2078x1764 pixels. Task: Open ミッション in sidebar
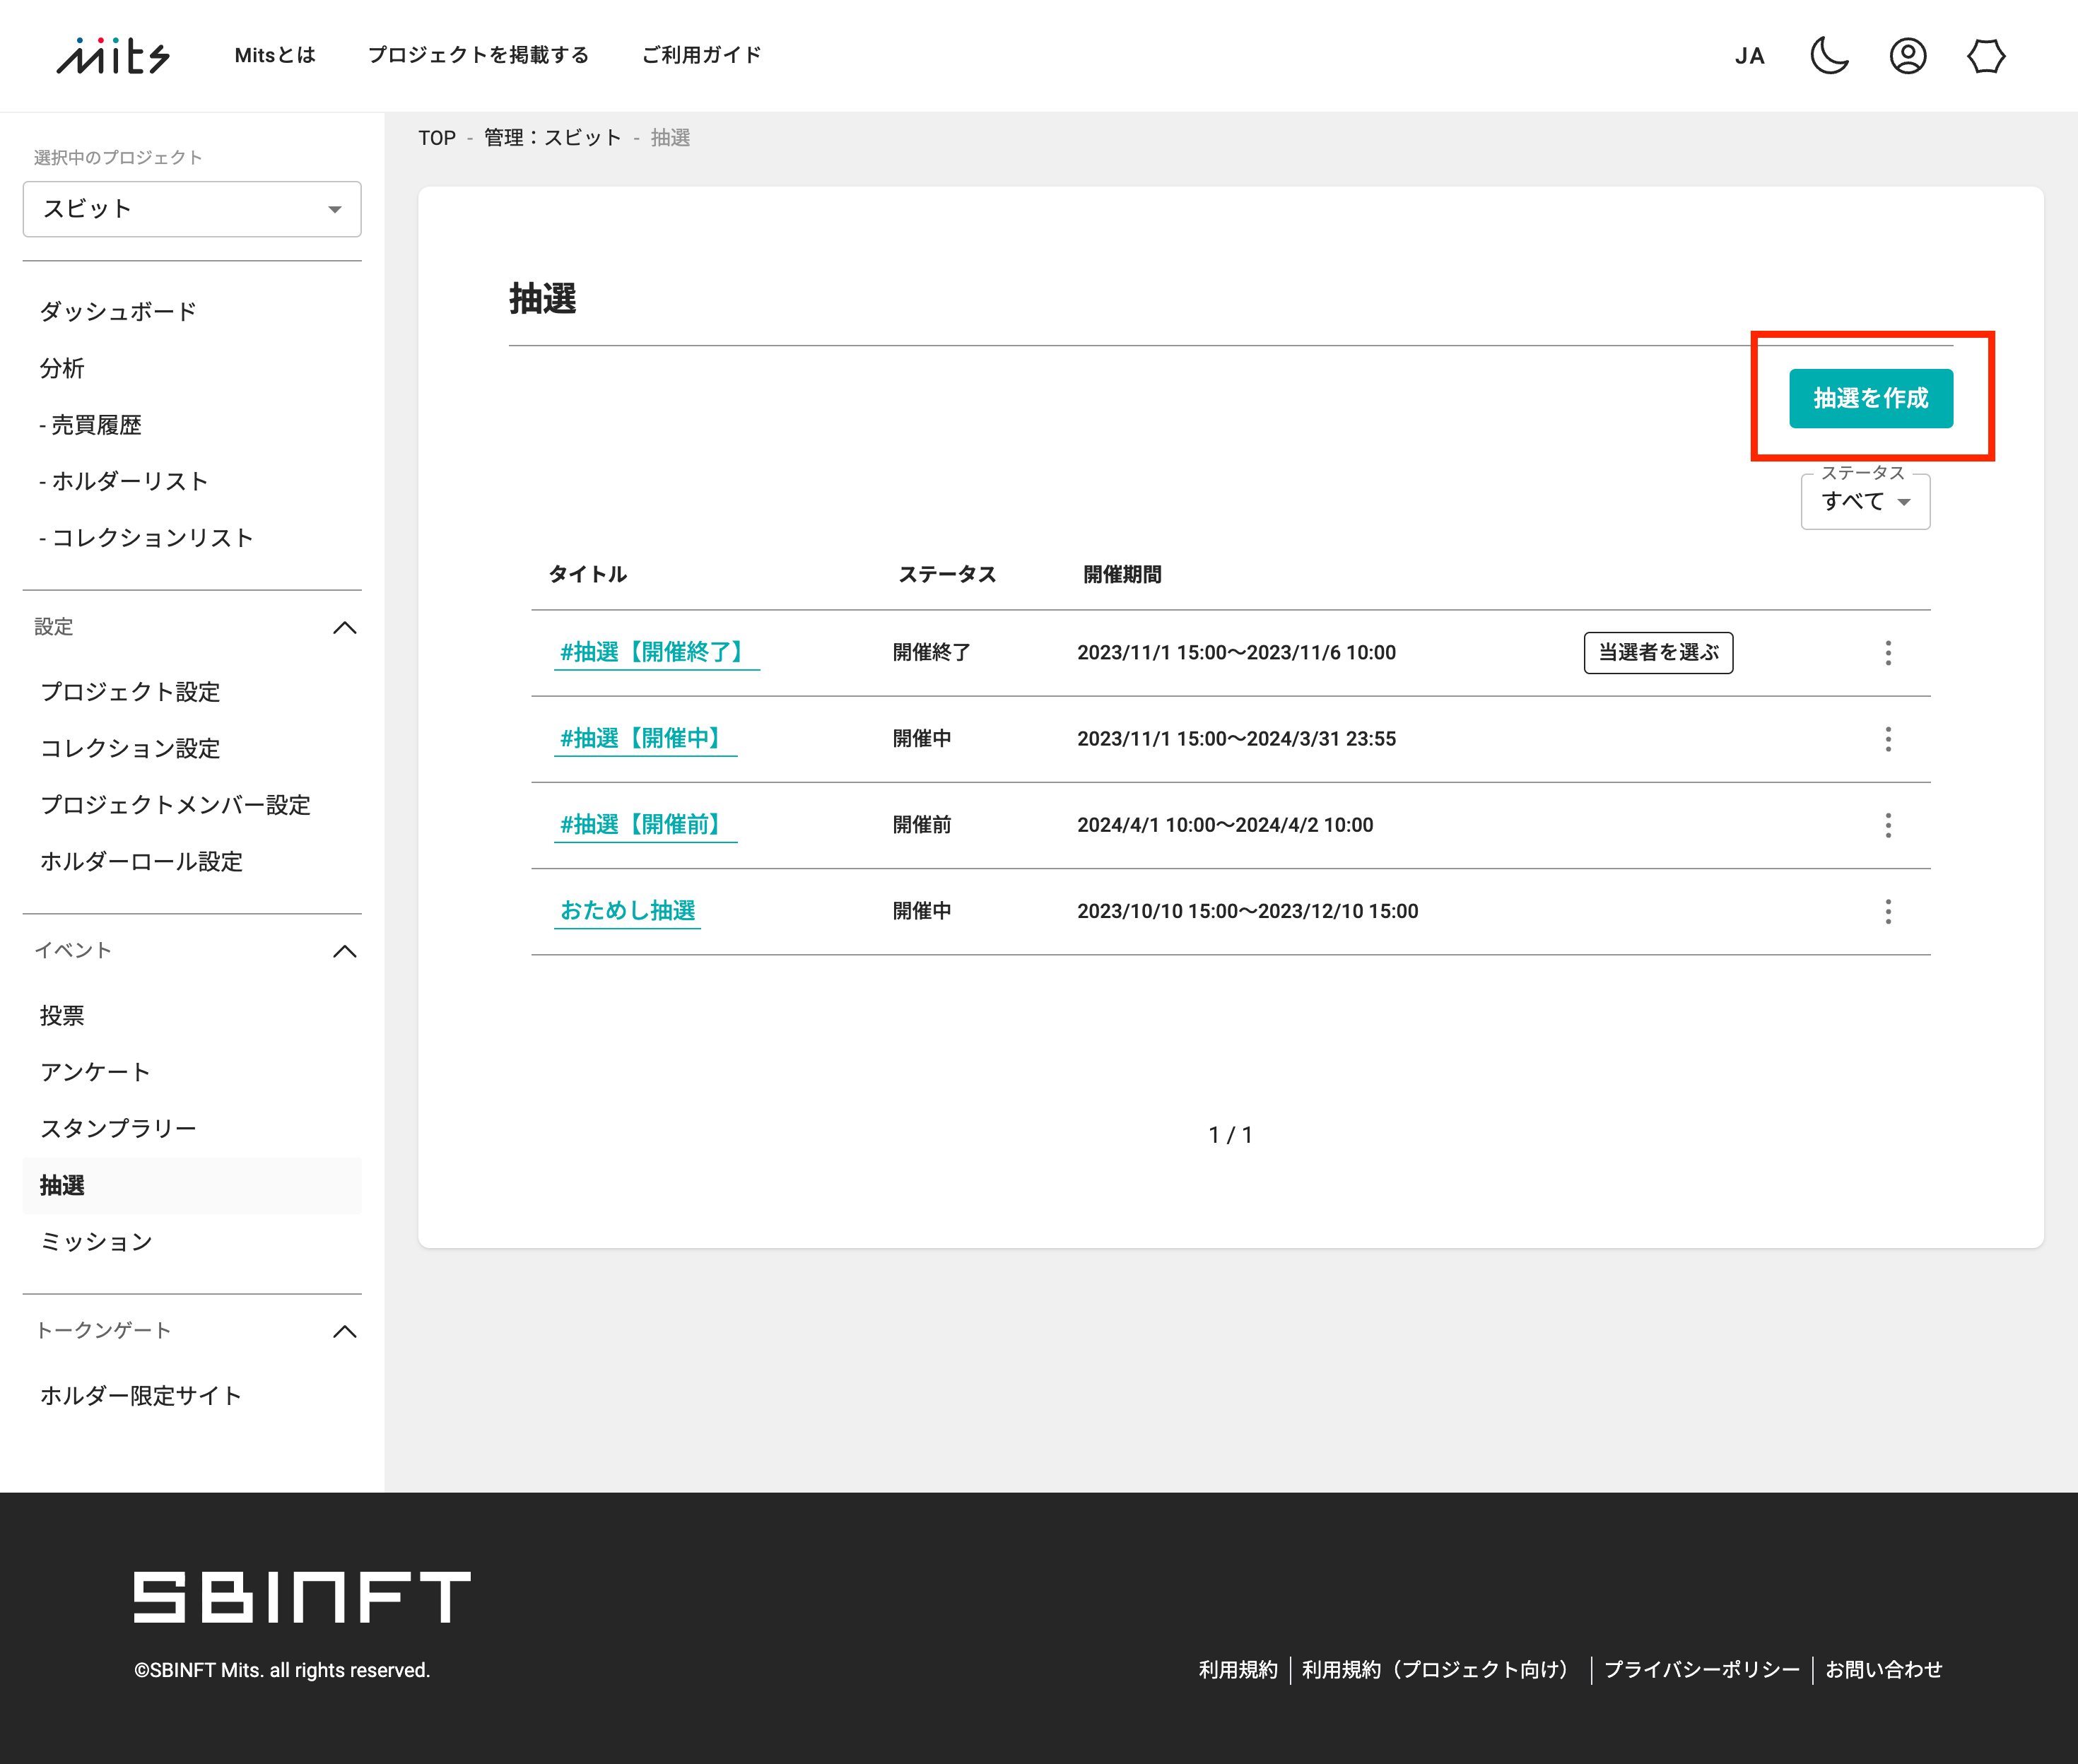click(96, 1242)
